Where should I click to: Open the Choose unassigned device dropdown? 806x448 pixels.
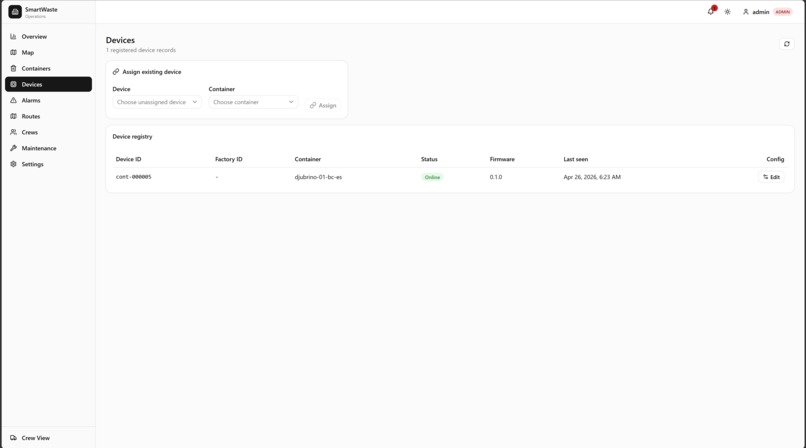tap(157, 102)
